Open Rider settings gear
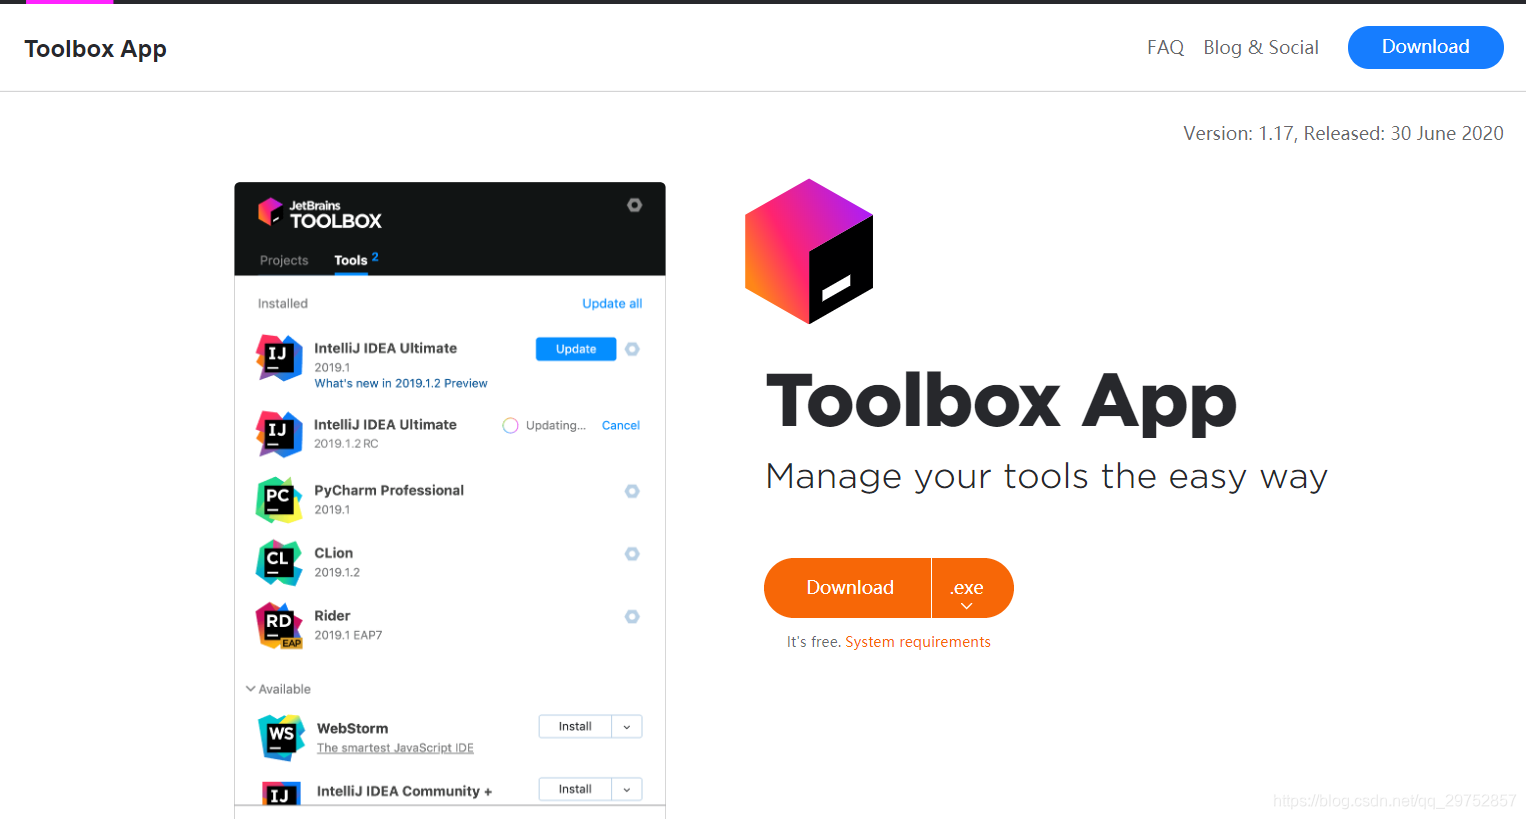Viewport: 1526px width, 819px height. (632, 617)
